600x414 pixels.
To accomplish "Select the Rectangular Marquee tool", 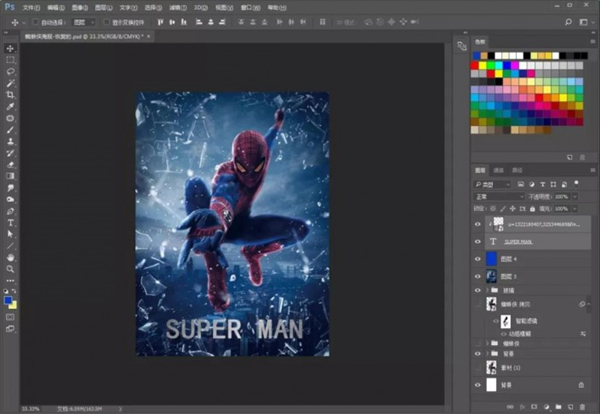I will pos(11,59).
